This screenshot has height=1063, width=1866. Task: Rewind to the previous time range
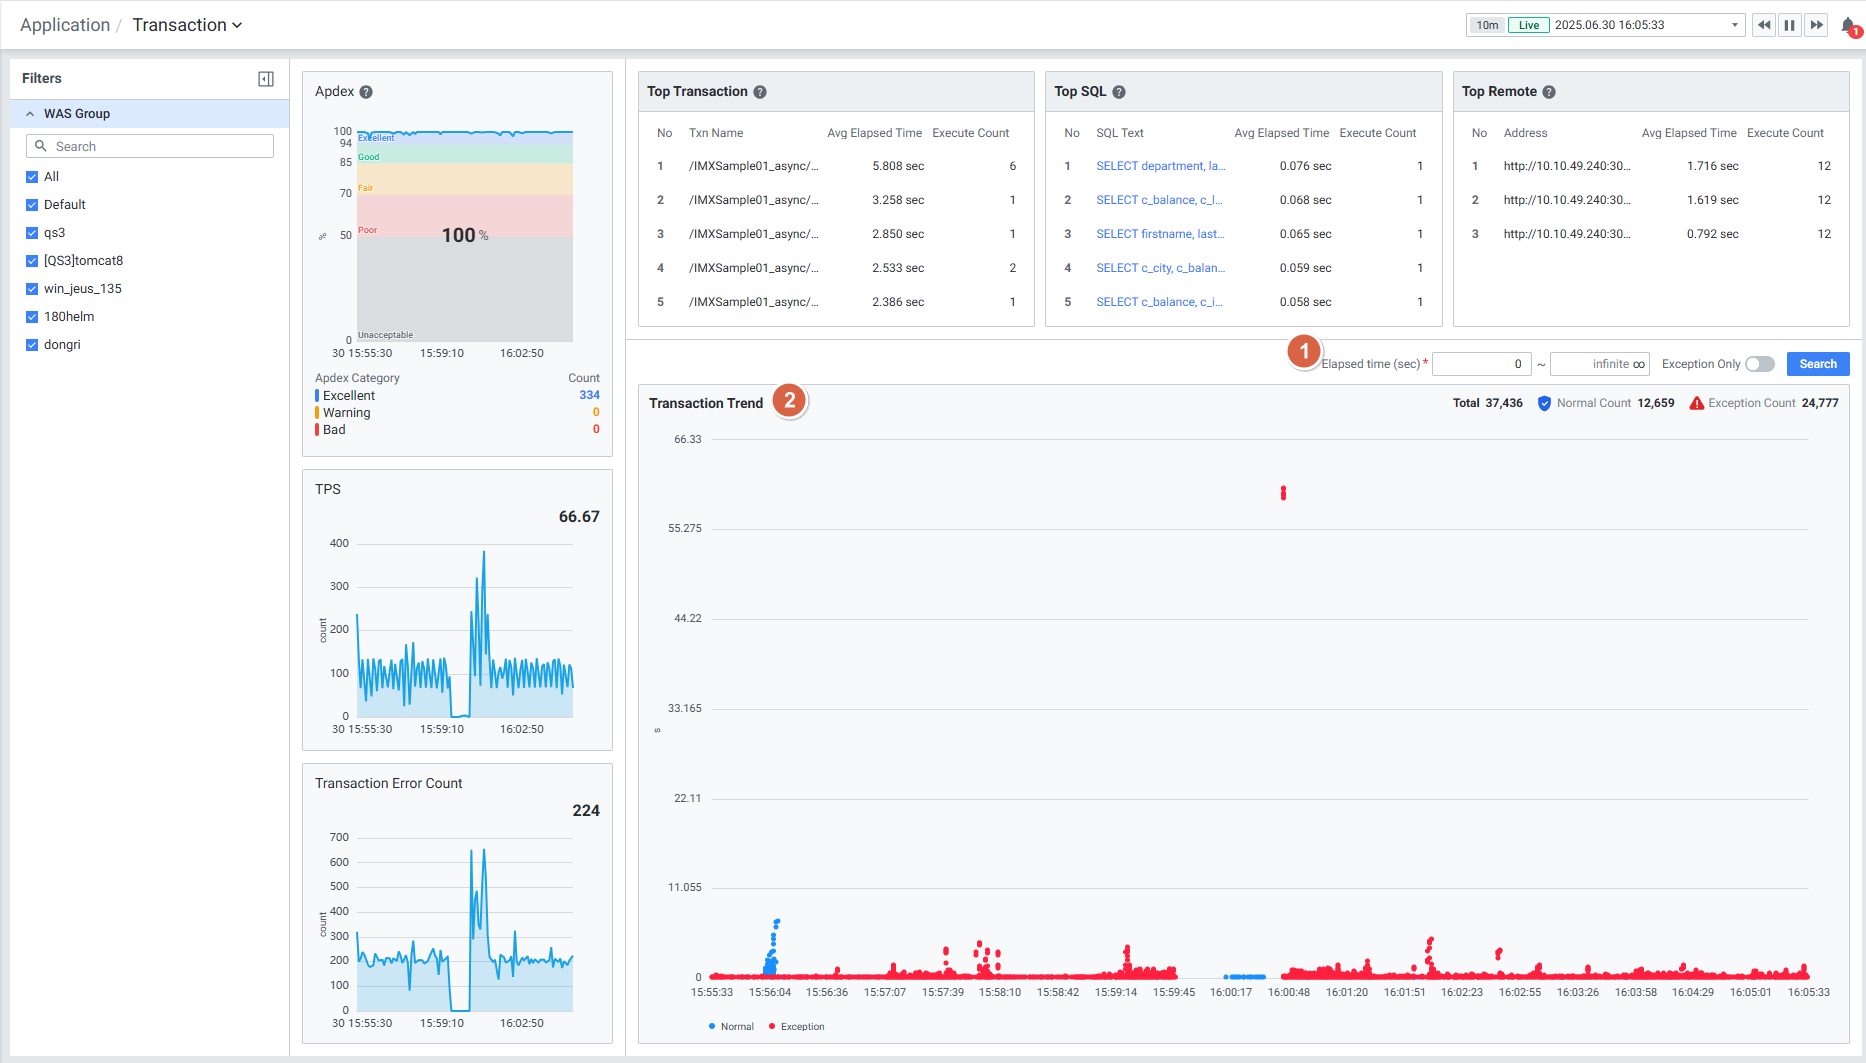[x=1764, y=25]
